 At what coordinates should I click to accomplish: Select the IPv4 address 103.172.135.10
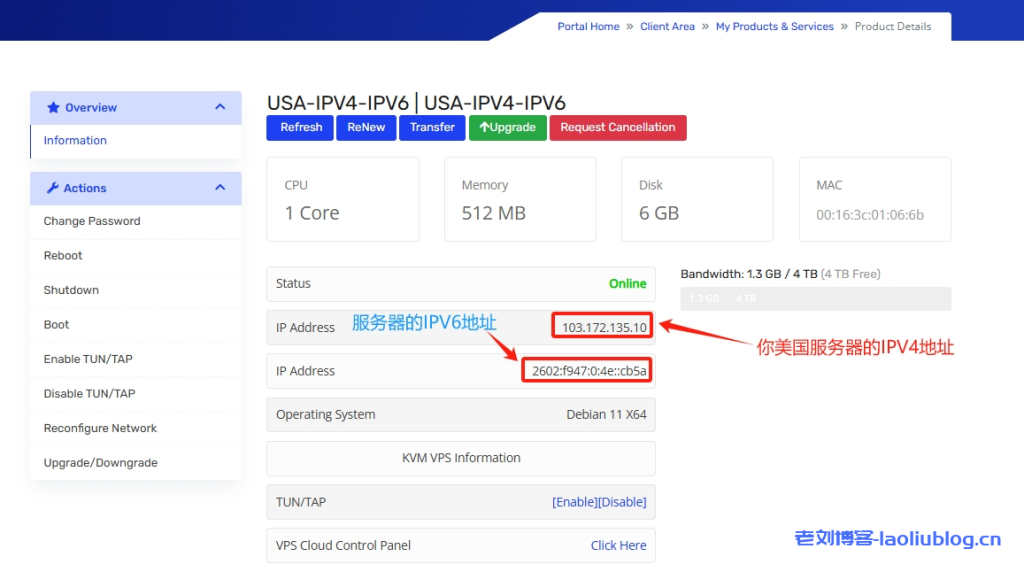click(x=604, y=328)
